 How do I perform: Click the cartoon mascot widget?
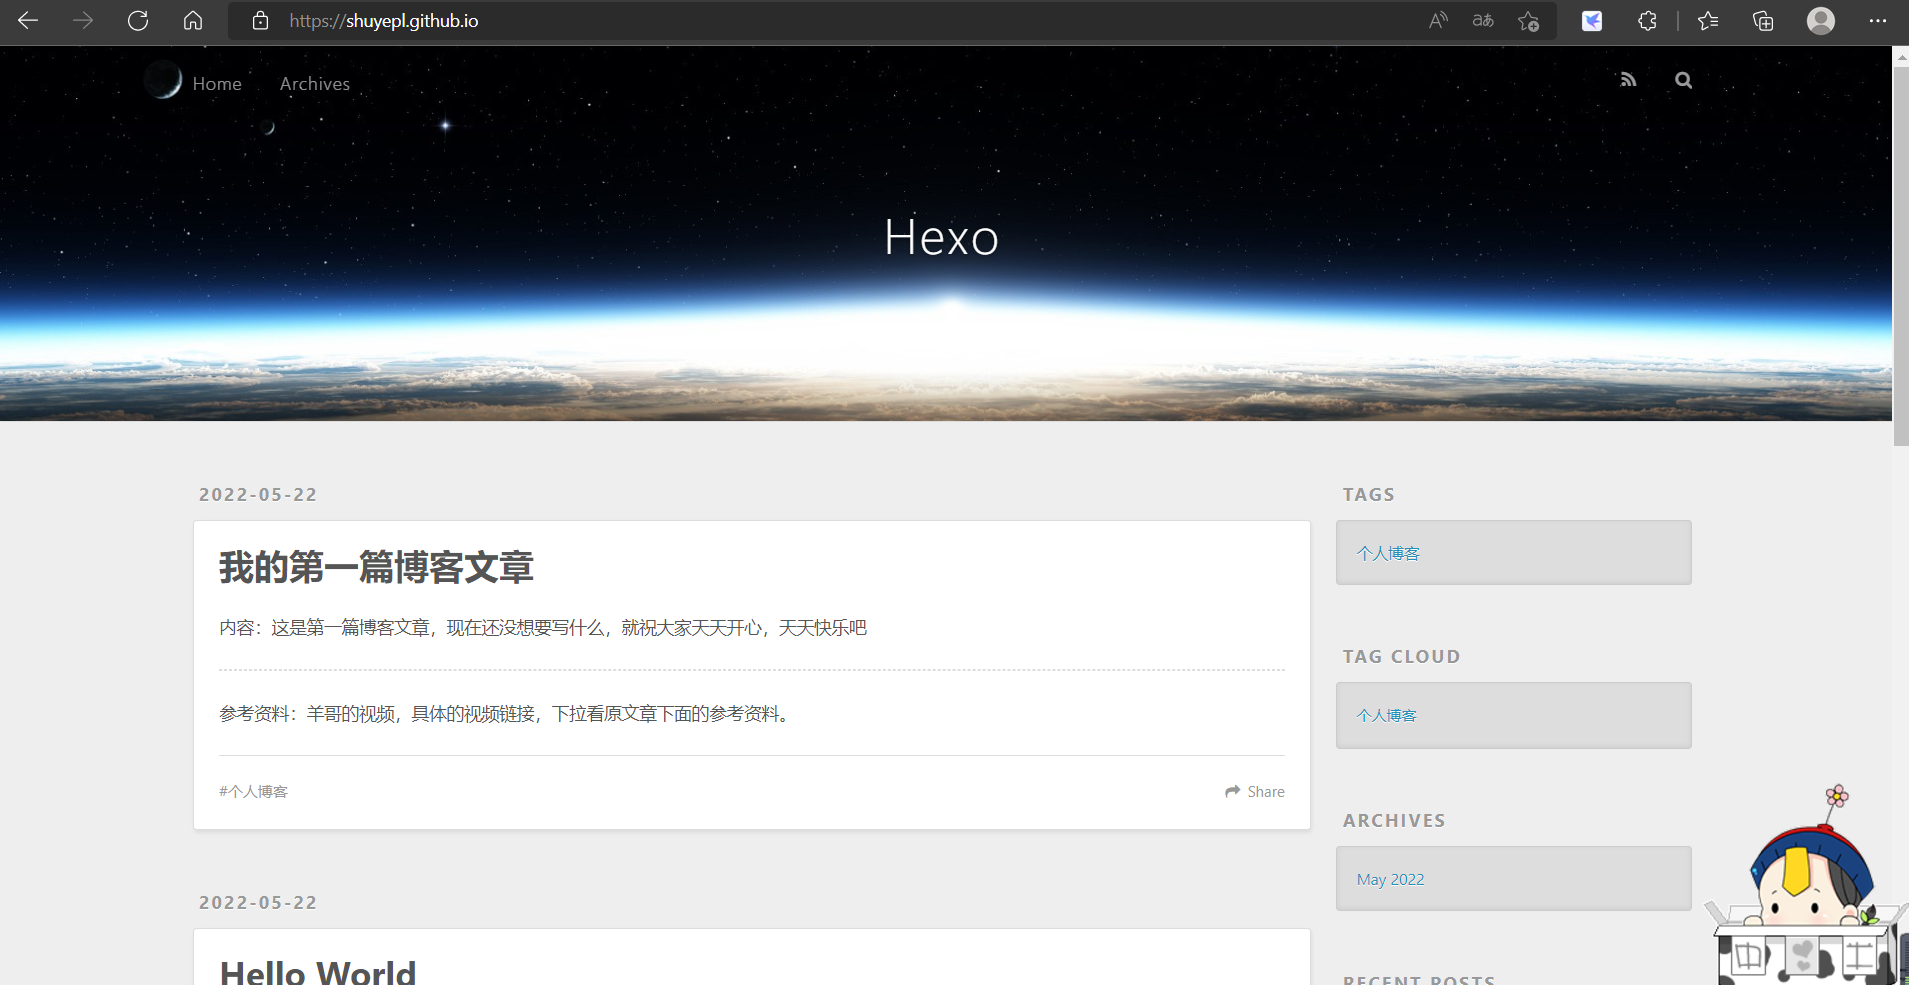(1805, 900)
